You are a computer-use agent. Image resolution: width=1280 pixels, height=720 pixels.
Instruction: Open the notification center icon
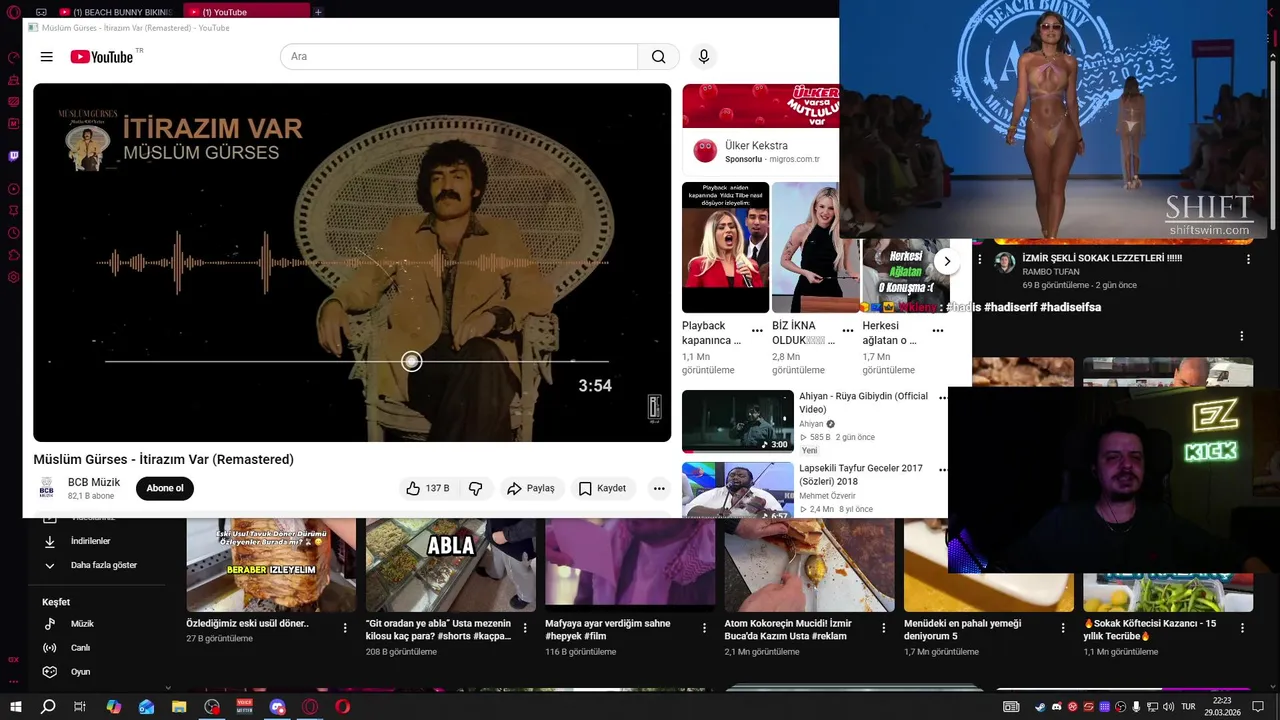1258,706
